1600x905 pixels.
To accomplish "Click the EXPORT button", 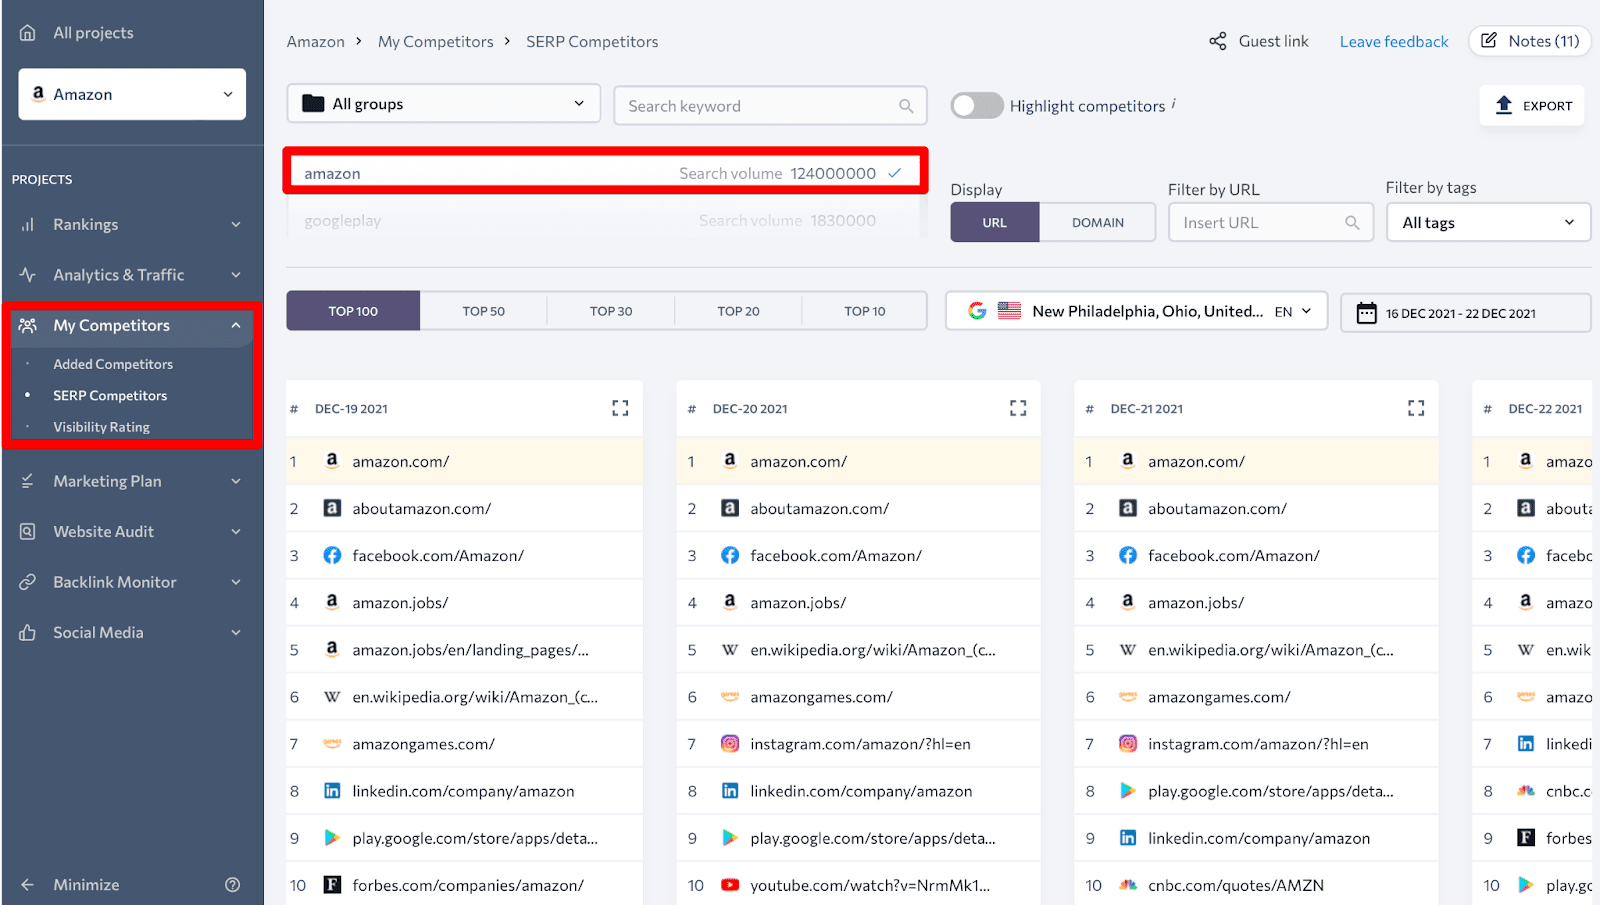I will [x=1532, y=106].
